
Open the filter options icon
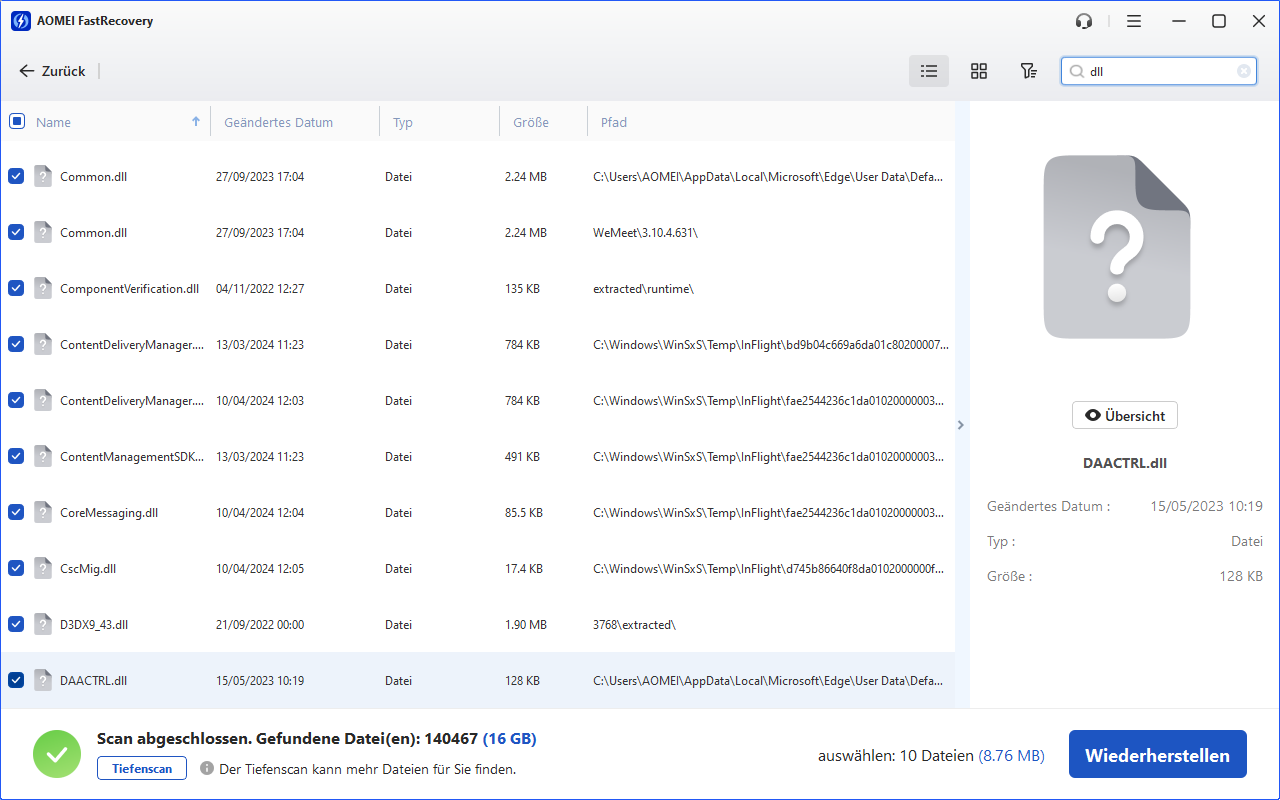[1028, 71]
